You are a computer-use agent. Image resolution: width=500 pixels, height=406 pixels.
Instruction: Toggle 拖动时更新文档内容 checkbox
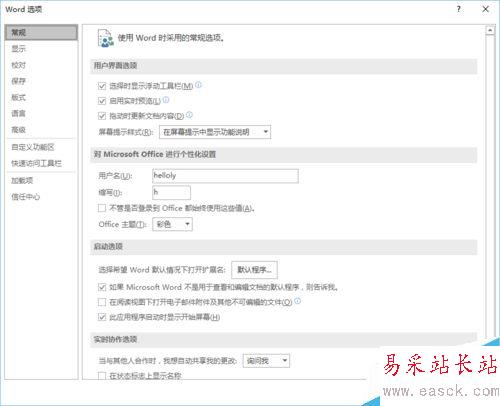pos(102,116)
